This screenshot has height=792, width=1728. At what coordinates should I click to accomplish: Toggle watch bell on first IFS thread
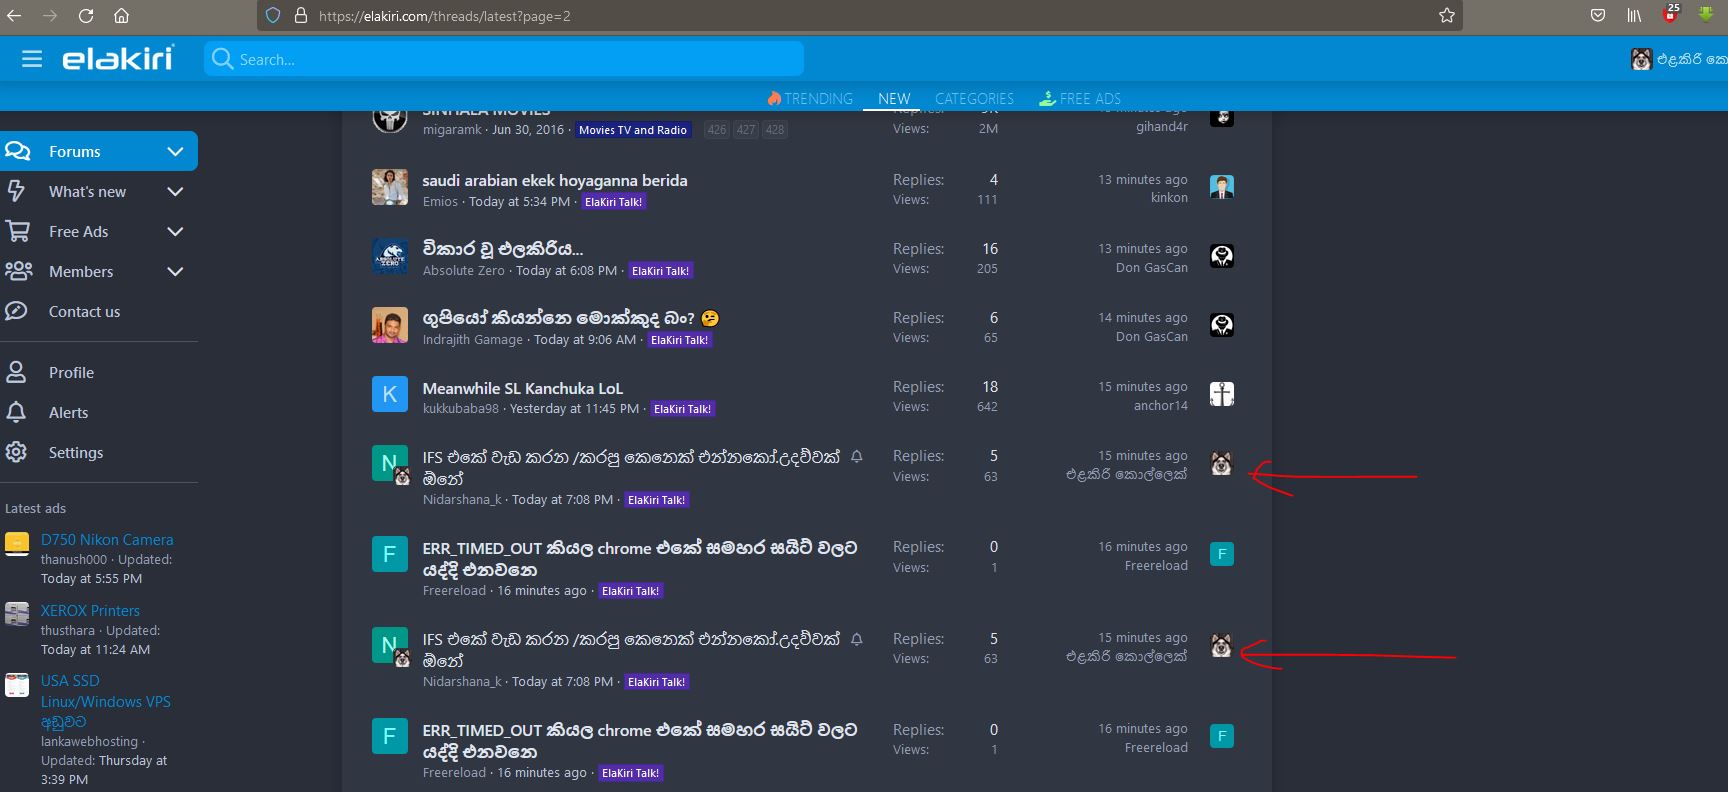(857, 457)
